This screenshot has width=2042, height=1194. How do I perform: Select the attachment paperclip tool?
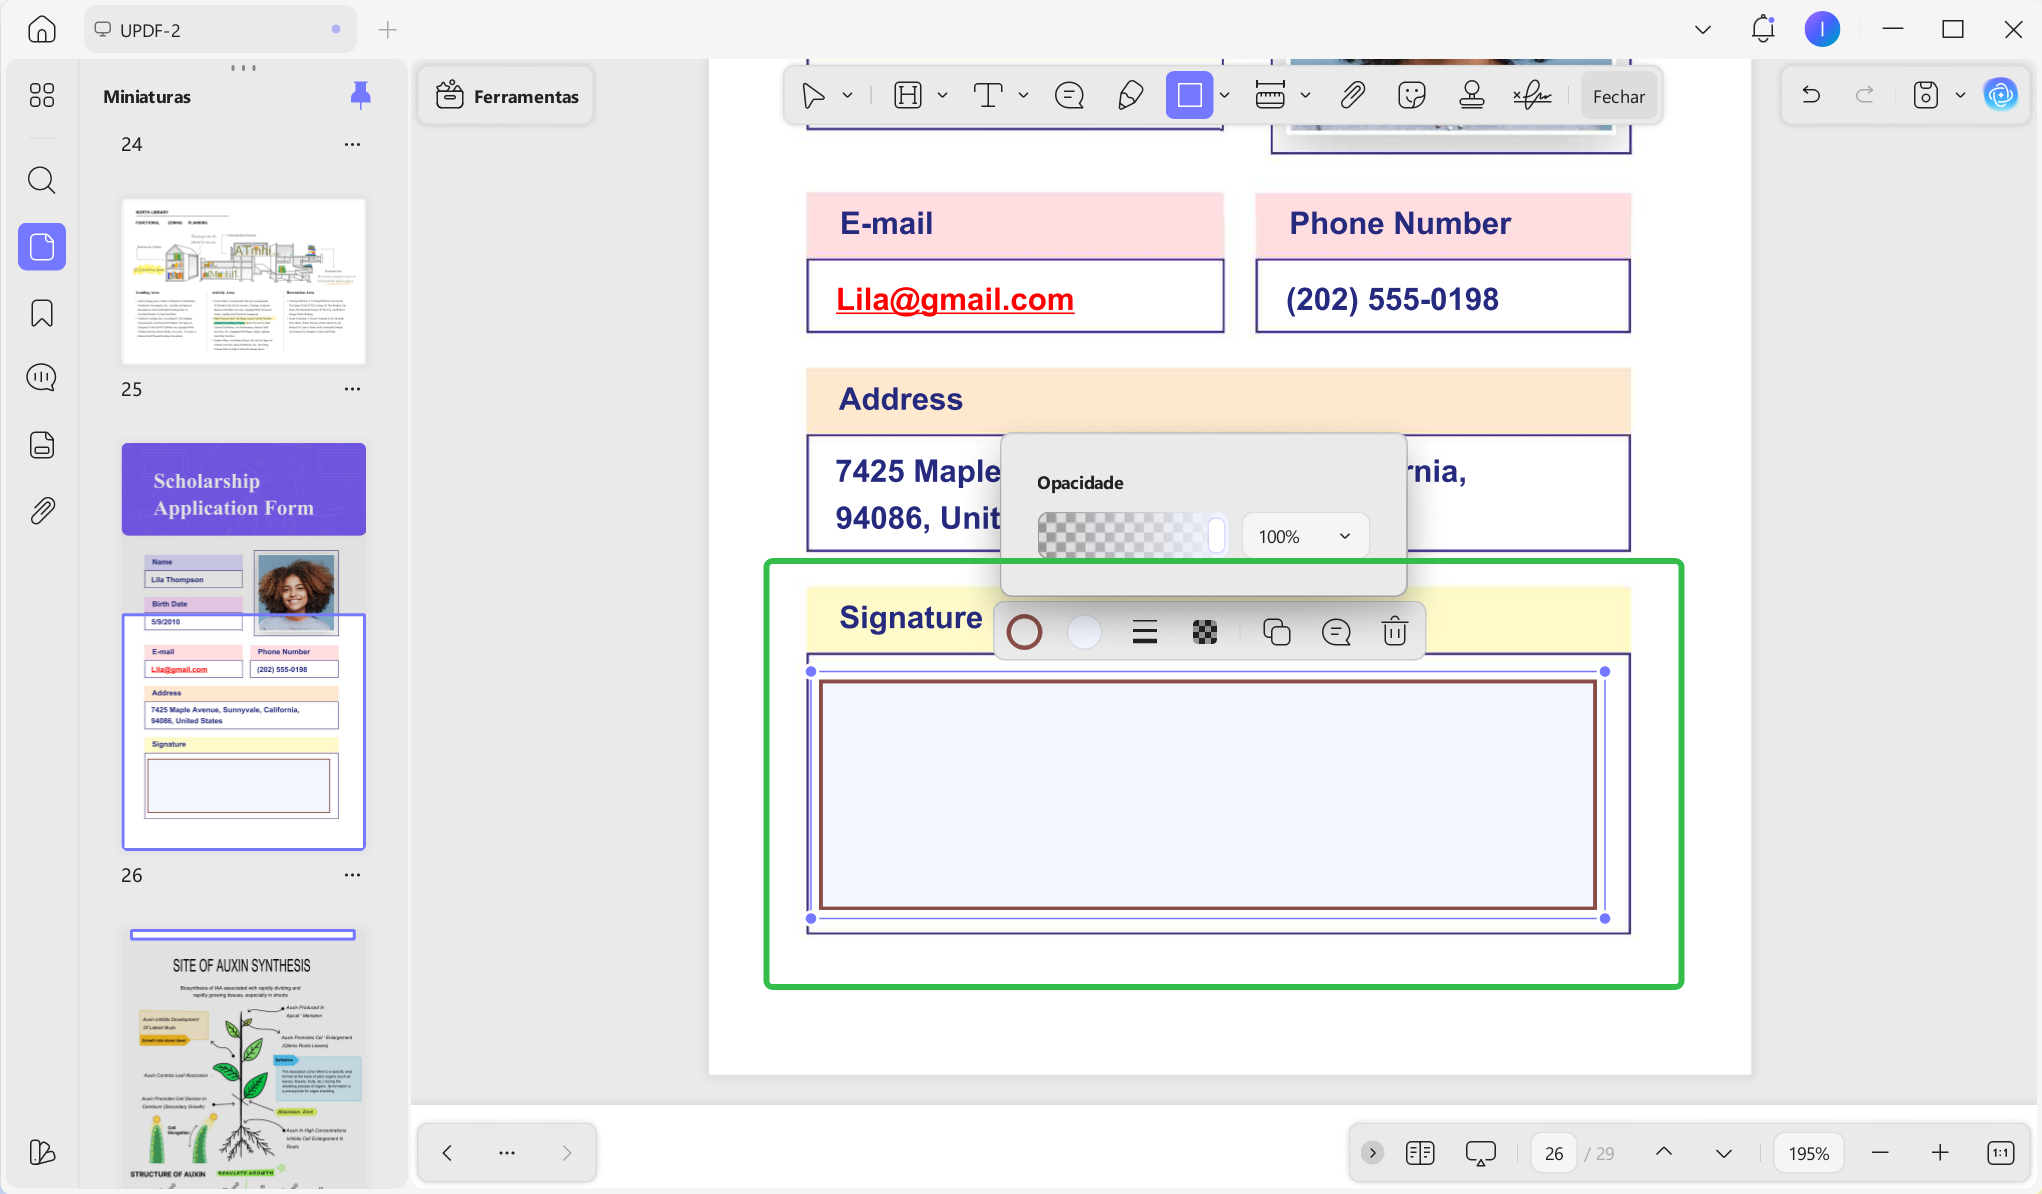point(1352,96)
